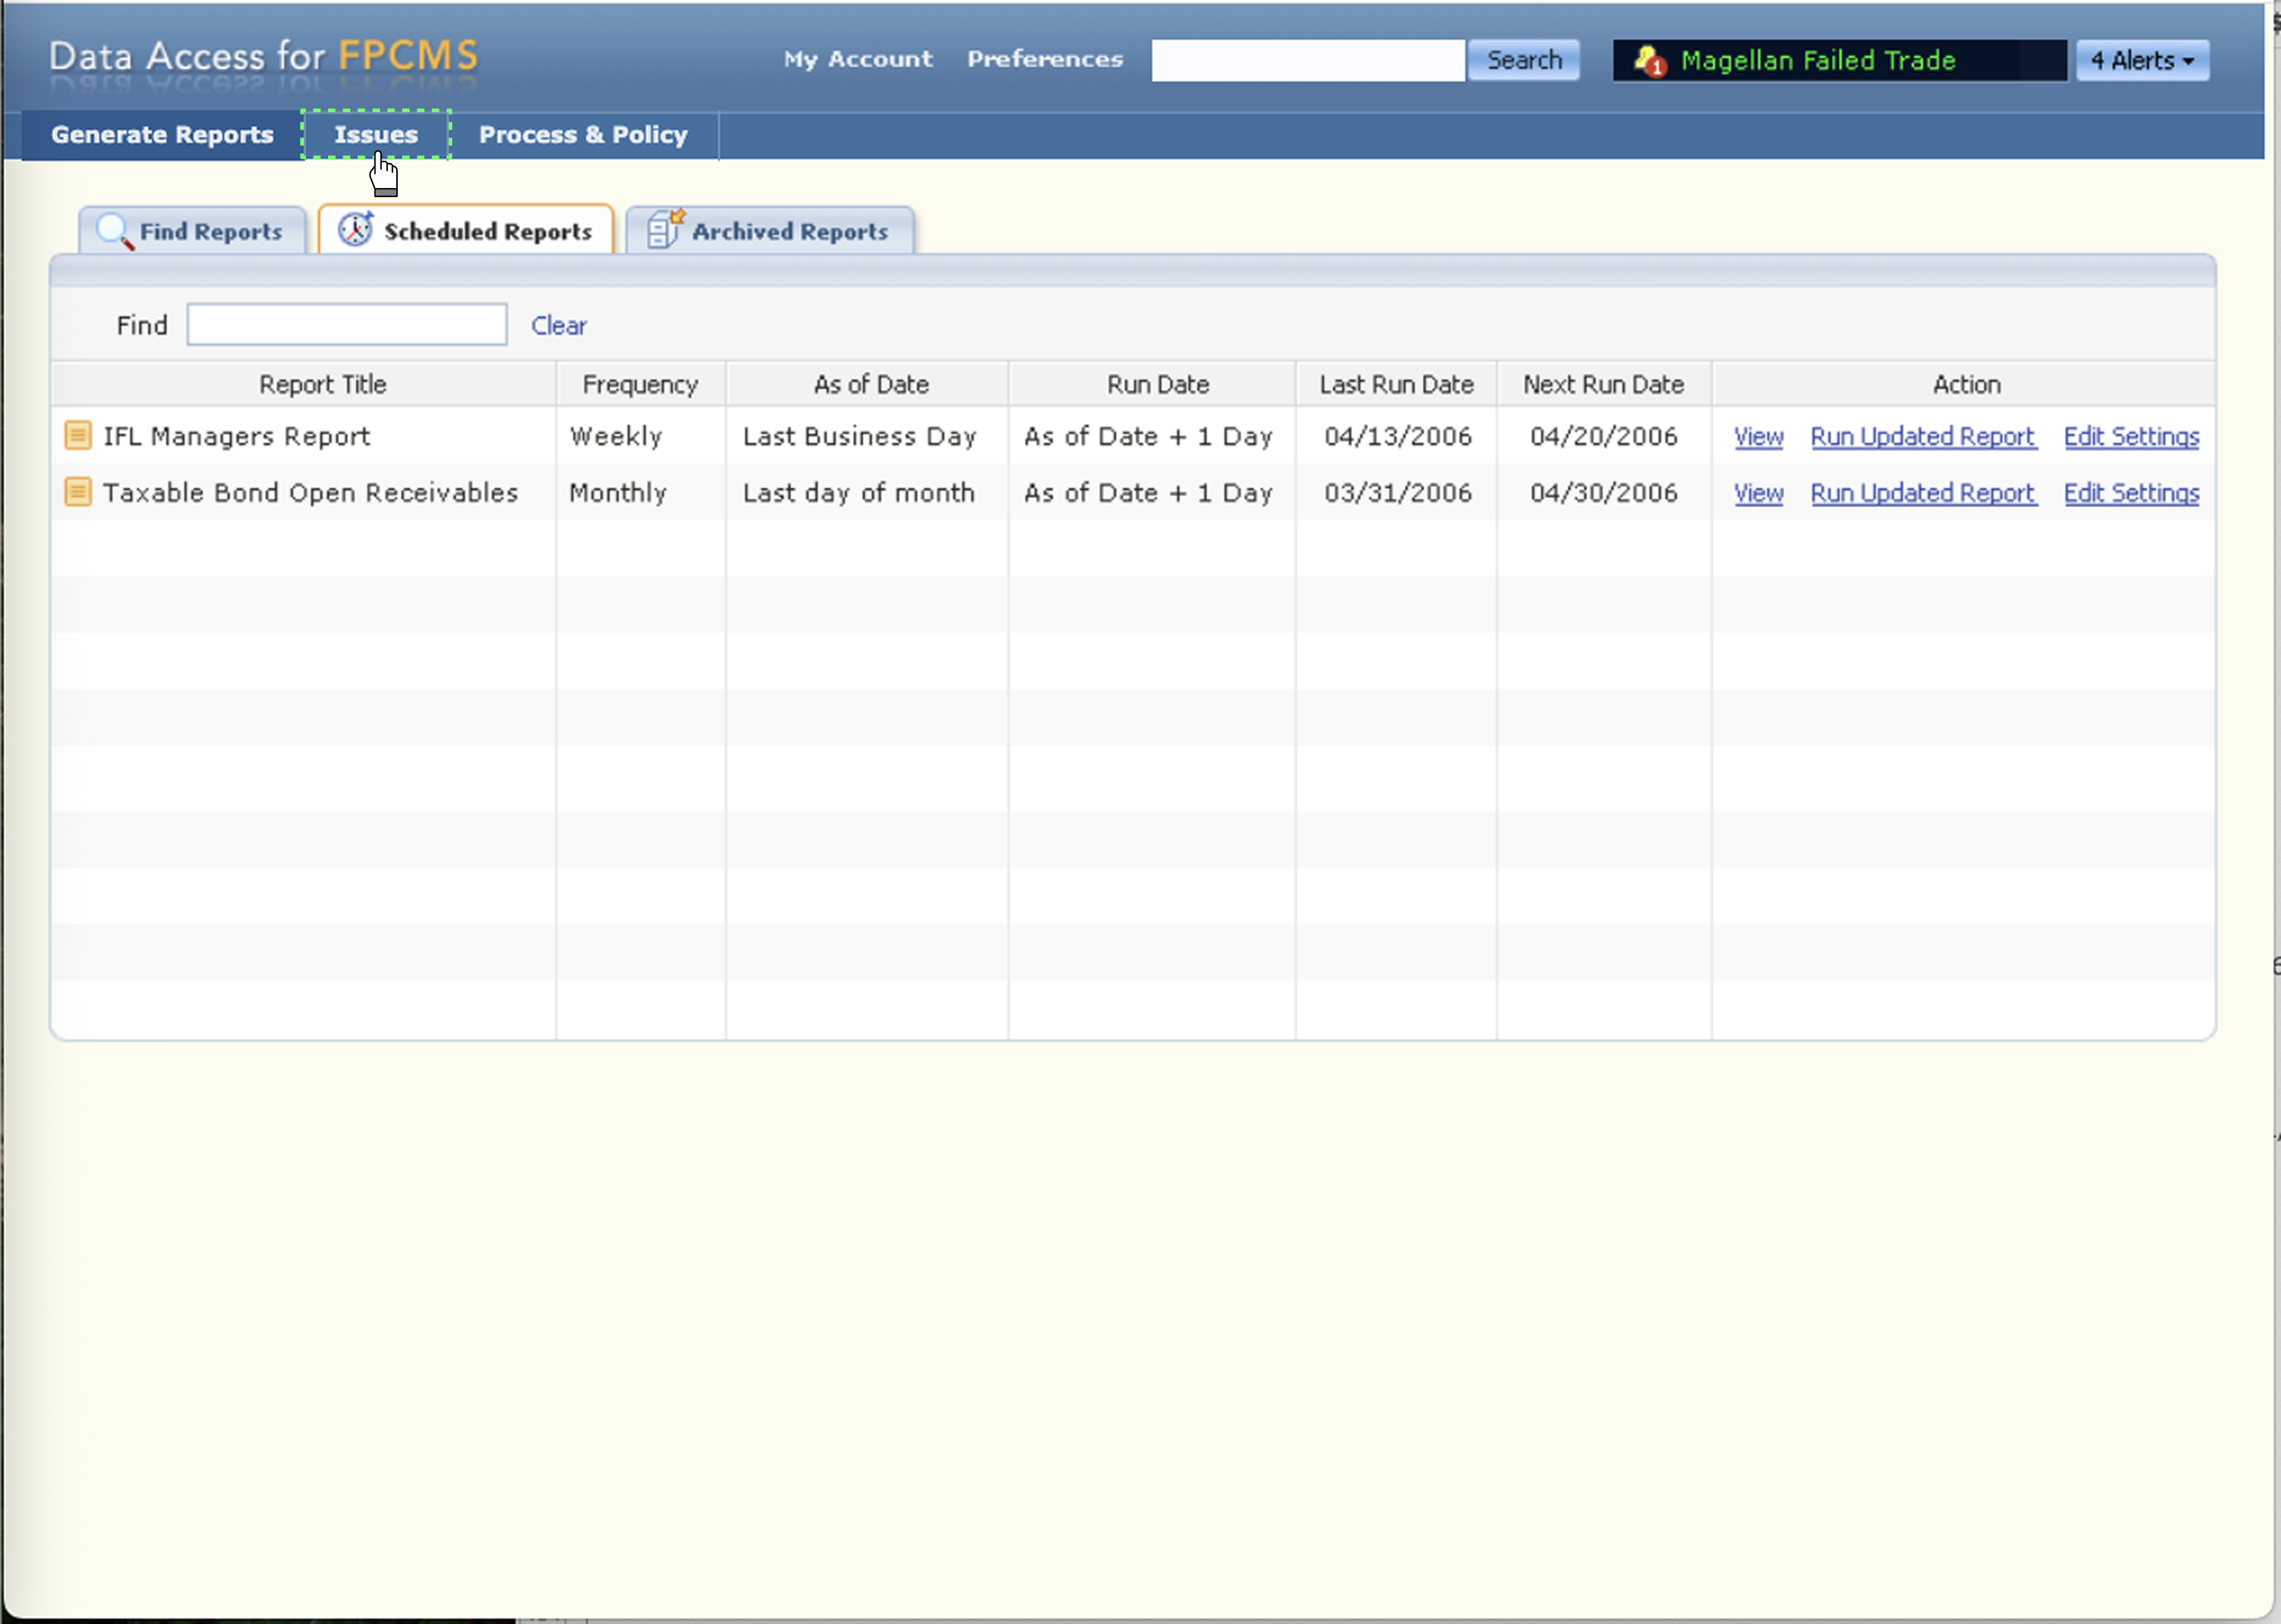View the IFL Managers Report

click(1758, 437)
